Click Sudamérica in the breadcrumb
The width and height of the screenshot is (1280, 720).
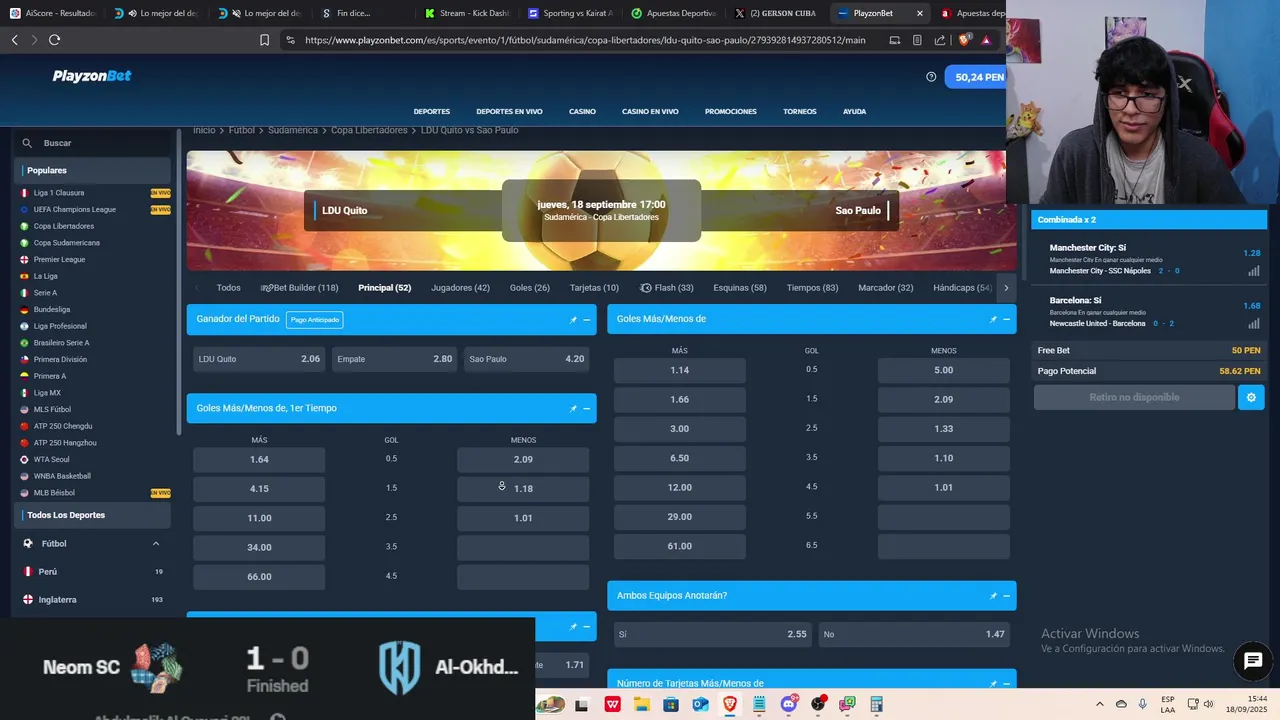[x=293, y=131]
